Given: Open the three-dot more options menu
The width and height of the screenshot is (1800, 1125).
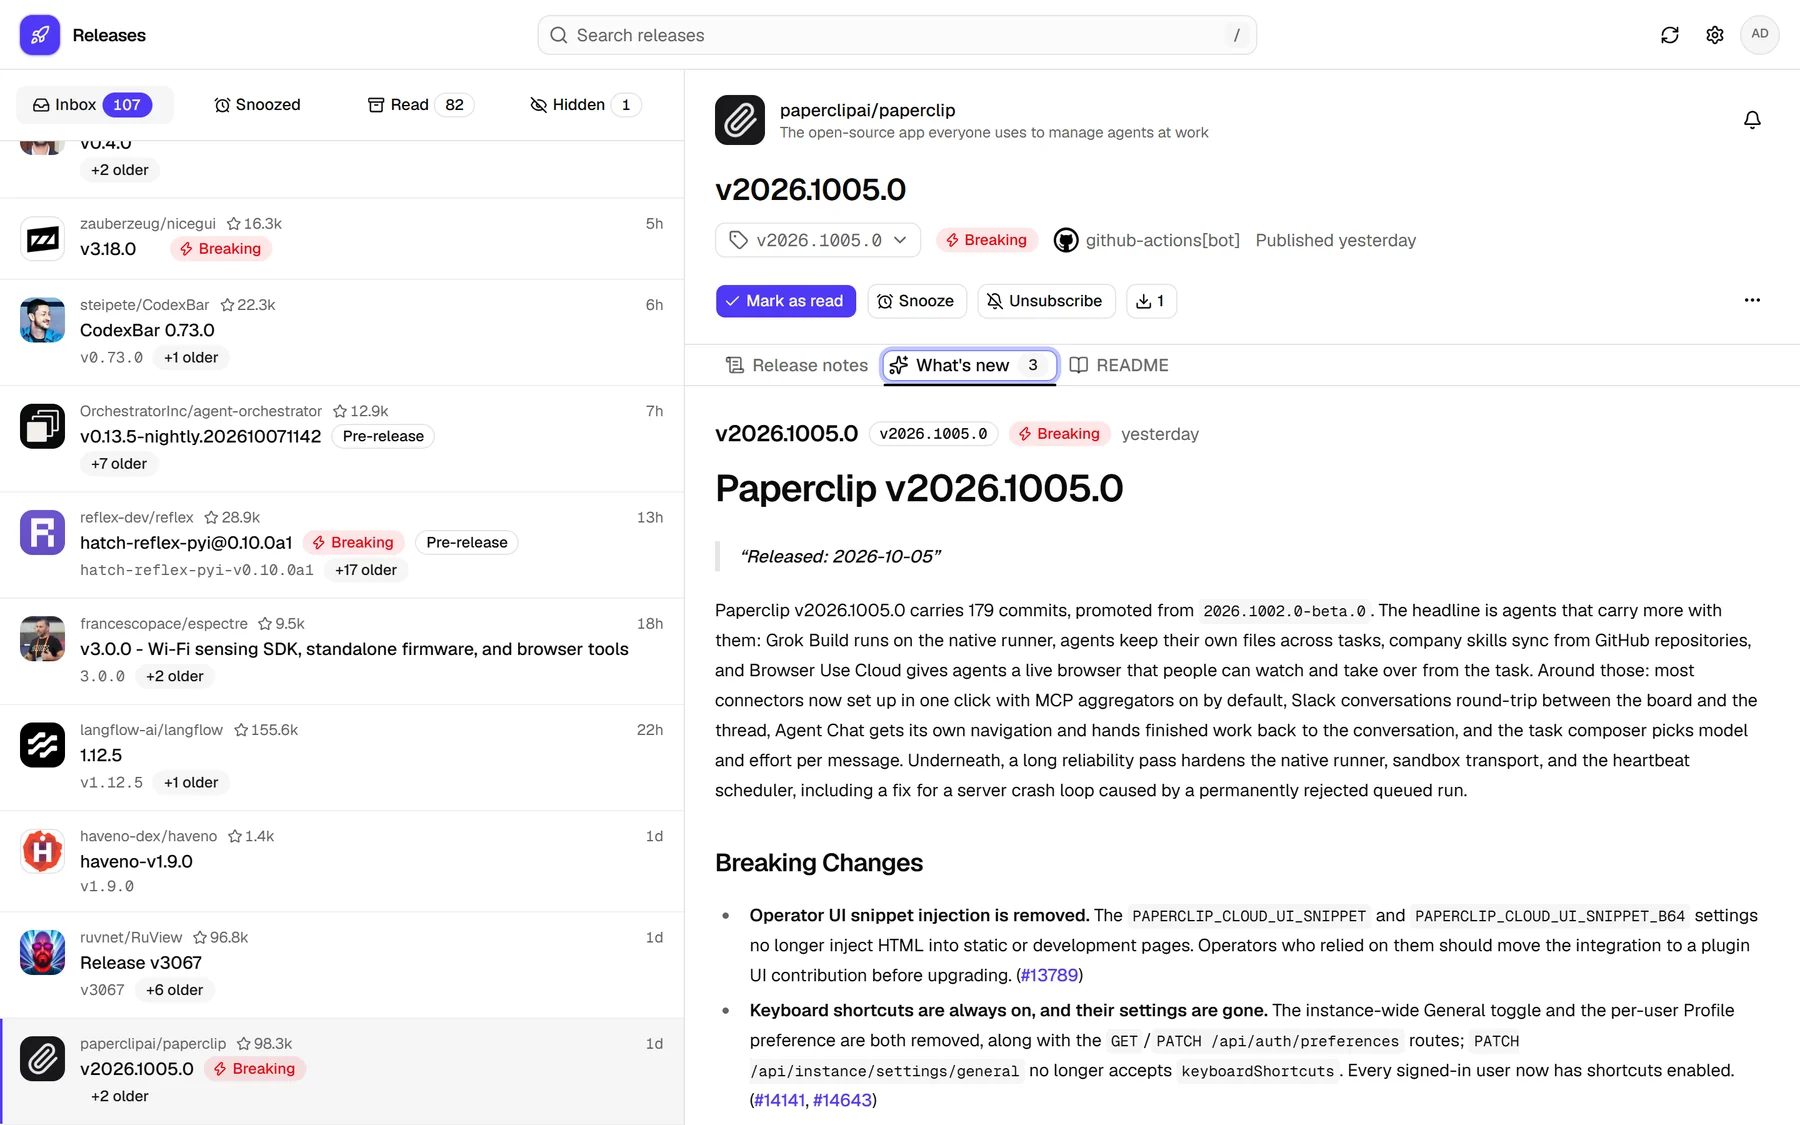Looking at the screenshot, I should pos(1752,300).
